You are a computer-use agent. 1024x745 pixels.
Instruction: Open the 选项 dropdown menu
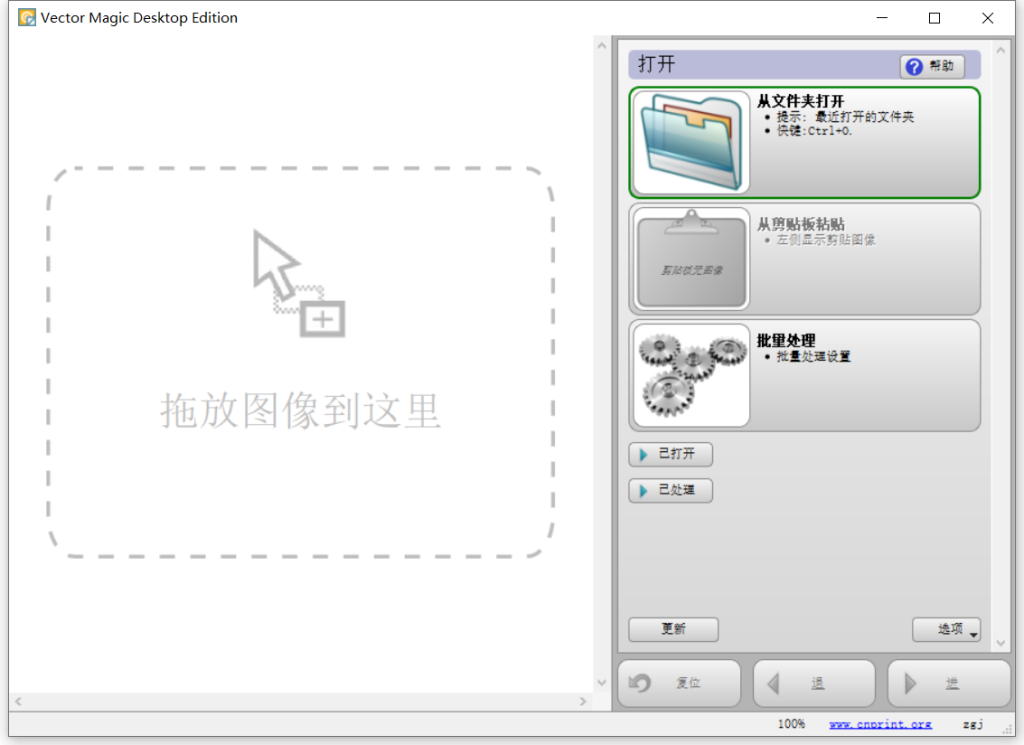[946, 630]
